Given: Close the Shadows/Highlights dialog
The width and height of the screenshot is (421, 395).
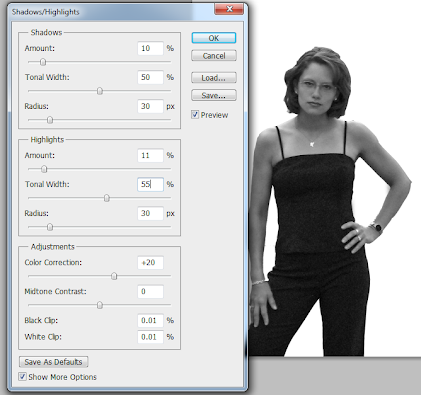Looking at the screenshot, I should [x=229, y=9].
